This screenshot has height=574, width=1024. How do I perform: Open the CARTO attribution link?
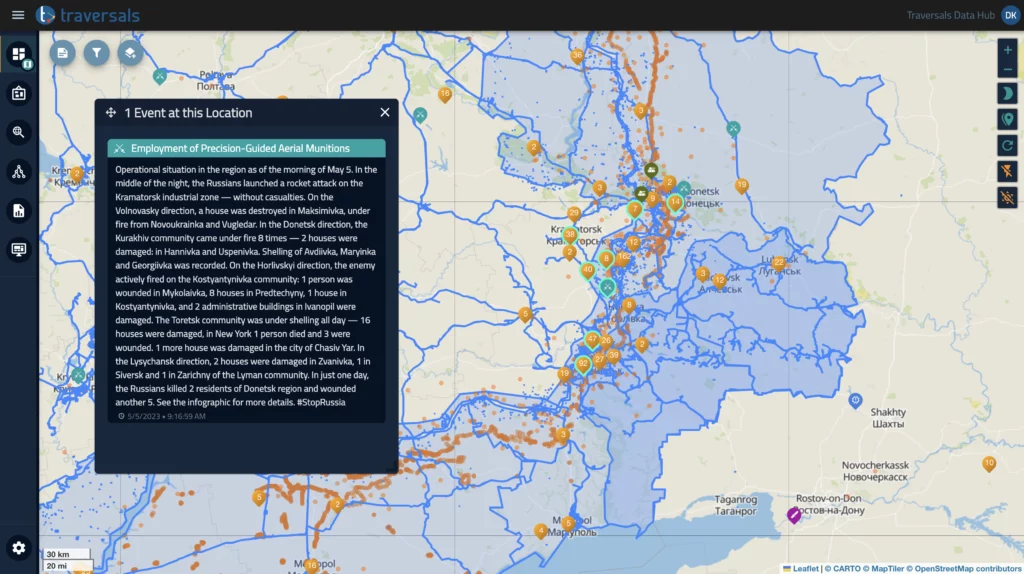click(x=846, y=569)
